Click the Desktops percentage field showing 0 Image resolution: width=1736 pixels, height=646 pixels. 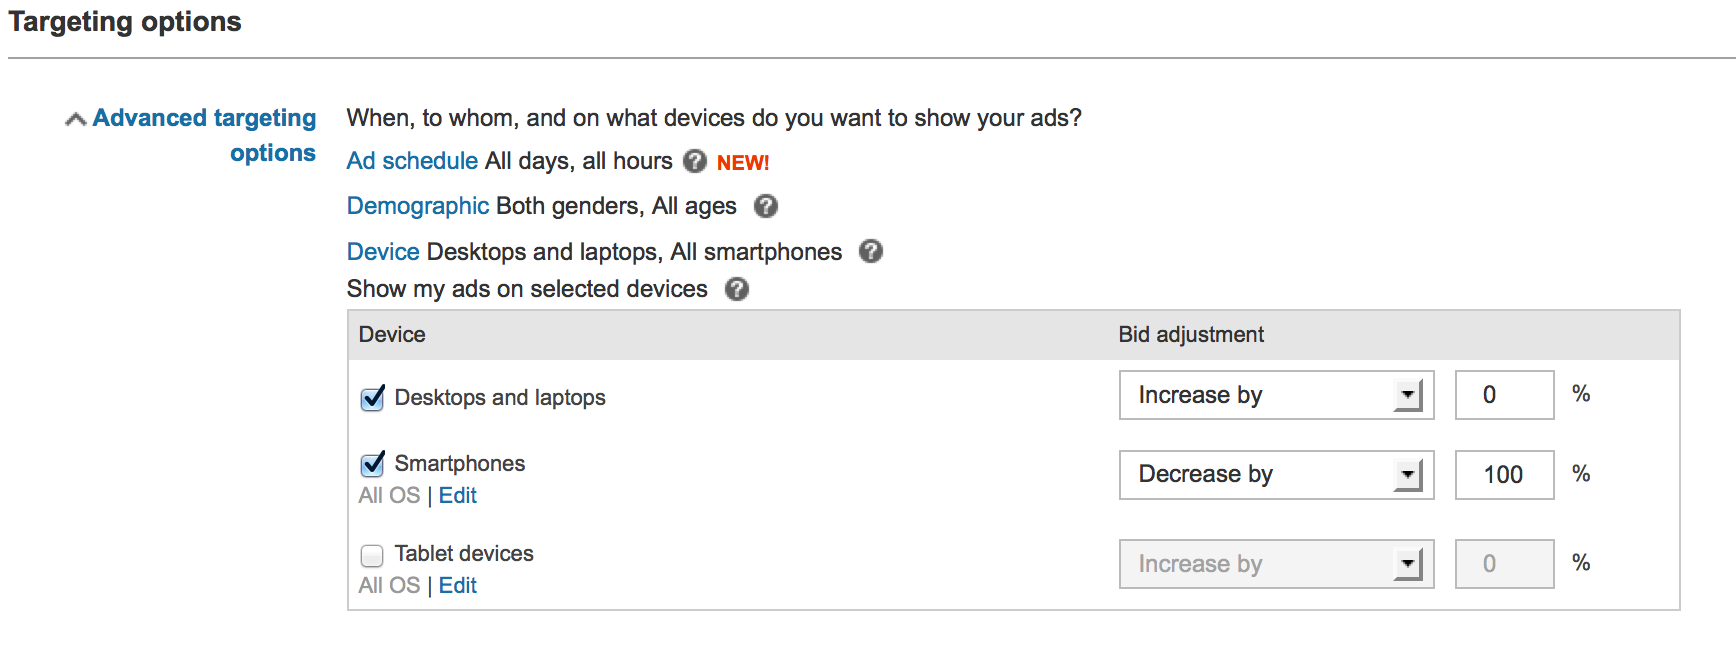point(1504,395)
